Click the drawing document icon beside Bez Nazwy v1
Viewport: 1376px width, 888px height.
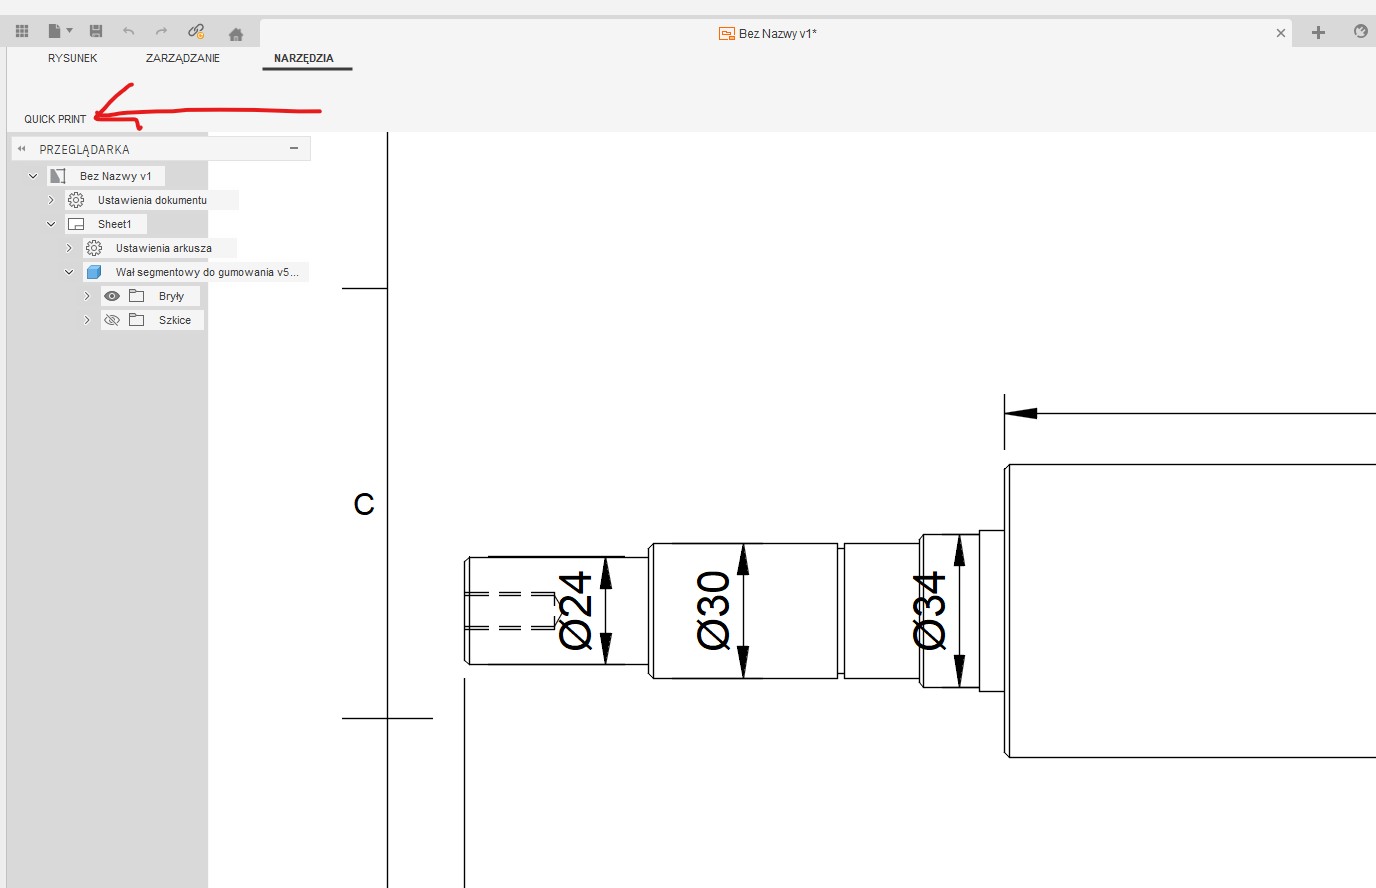[x=58, y=176]
